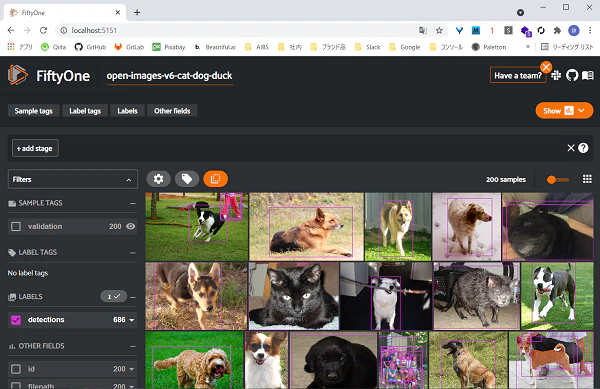Image resolution: width=600 pixels, height=389 pixels.
Task: Dismiss the 'Have a team?' banner
Action: [x=546, y=67]
